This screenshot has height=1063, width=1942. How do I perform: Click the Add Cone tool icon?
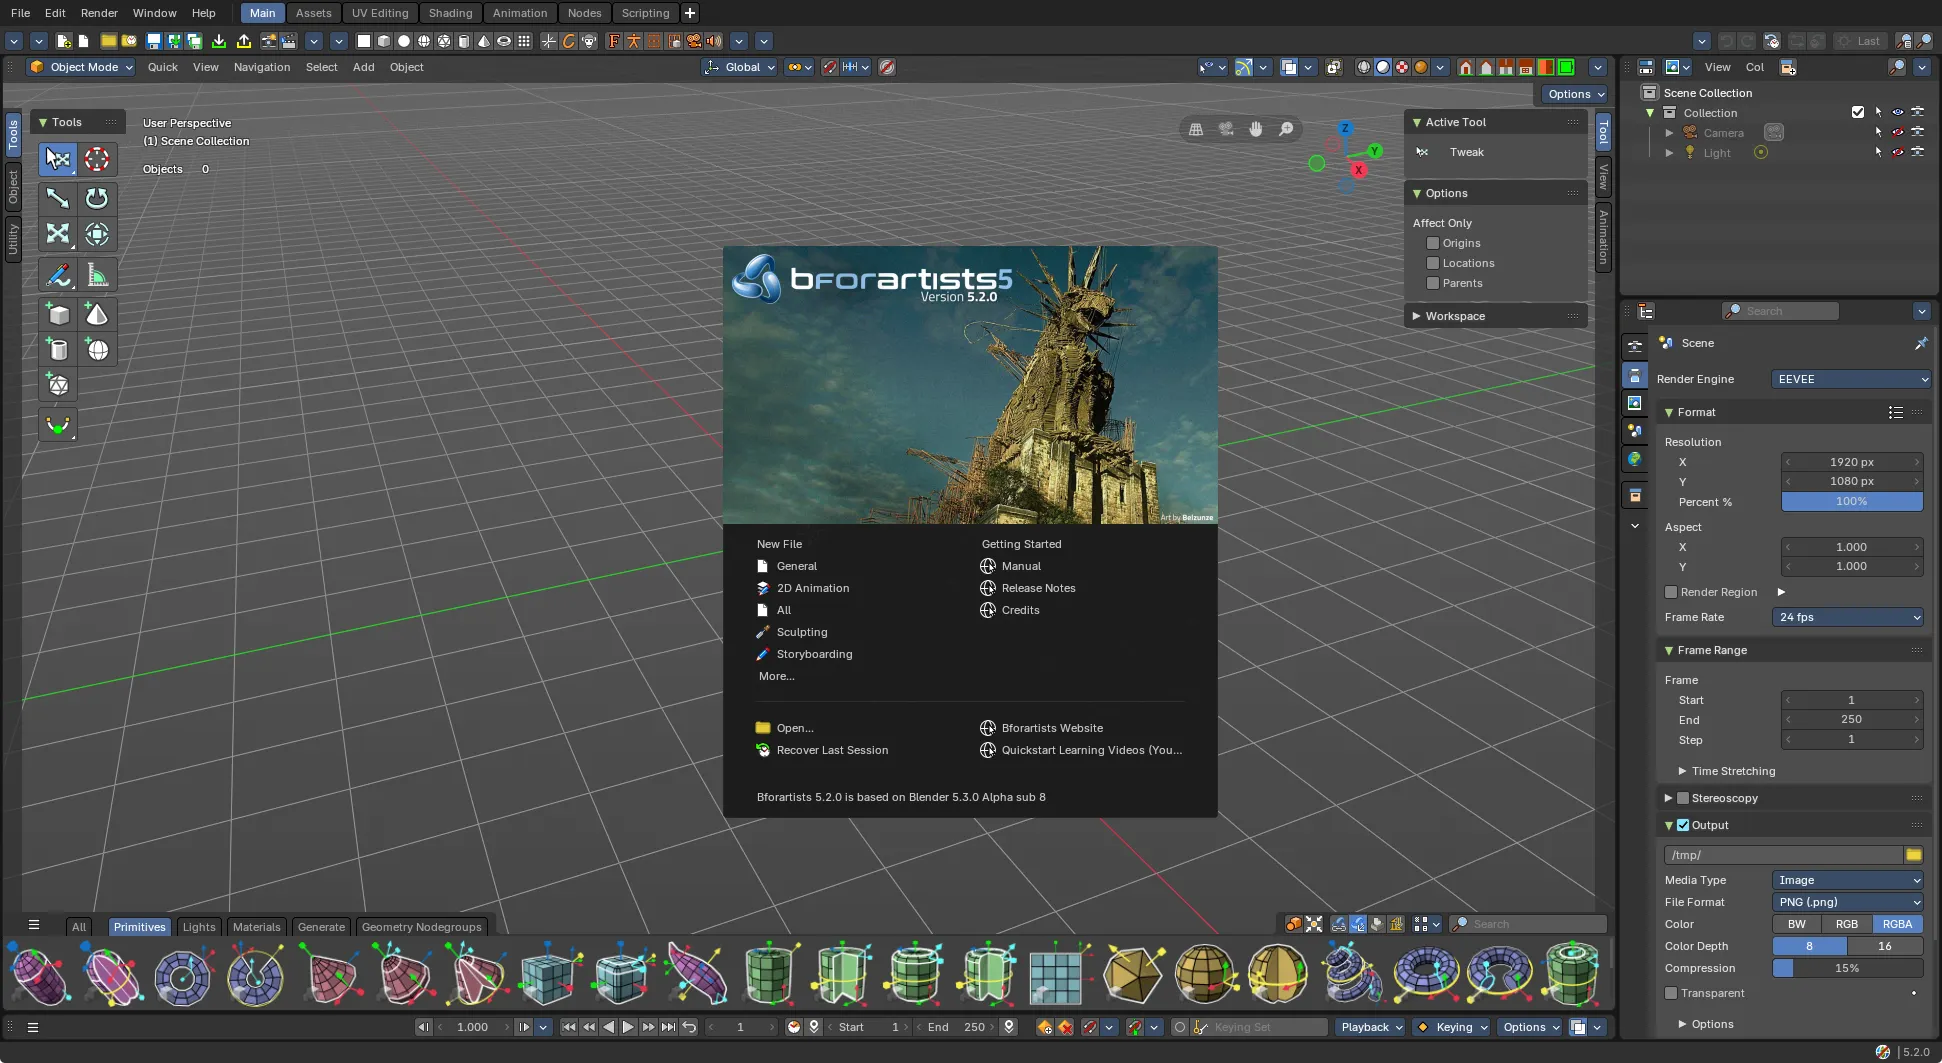click(x=97, y=314)
